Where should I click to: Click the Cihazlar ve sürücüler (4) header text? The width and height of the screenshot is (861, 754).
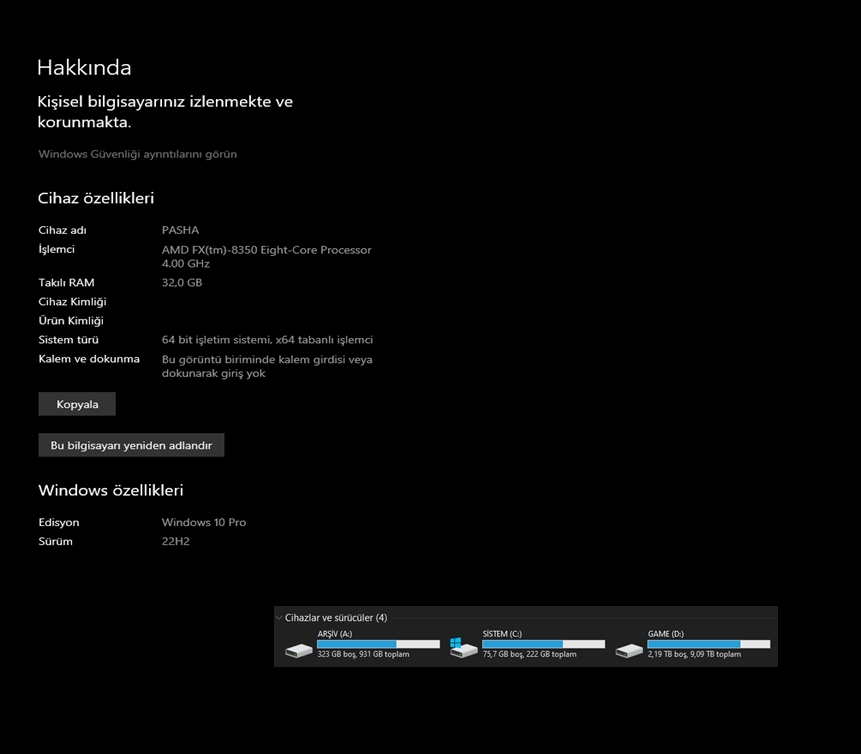[336, 618]
